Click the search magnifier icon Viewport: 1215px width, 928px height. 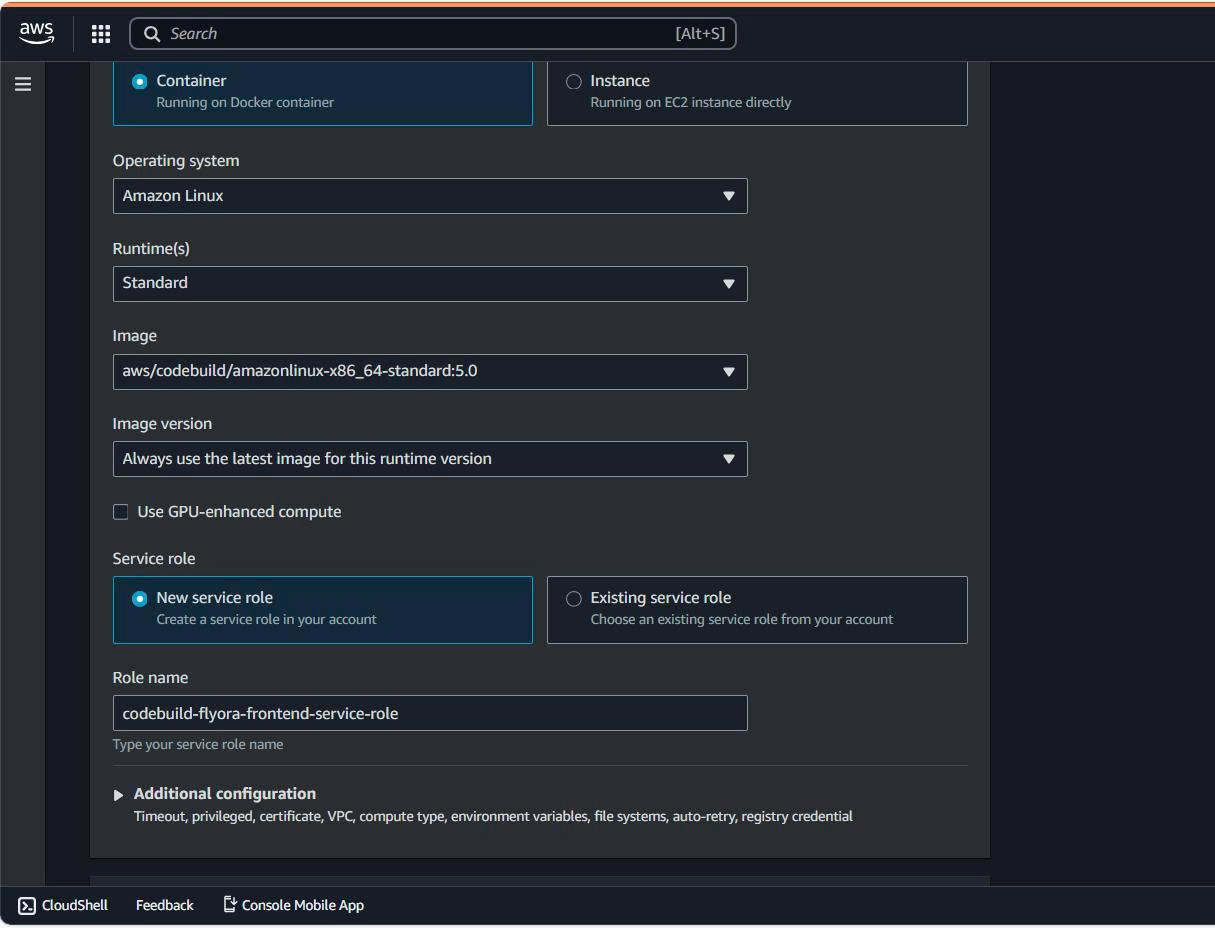(x=151, y=33)
